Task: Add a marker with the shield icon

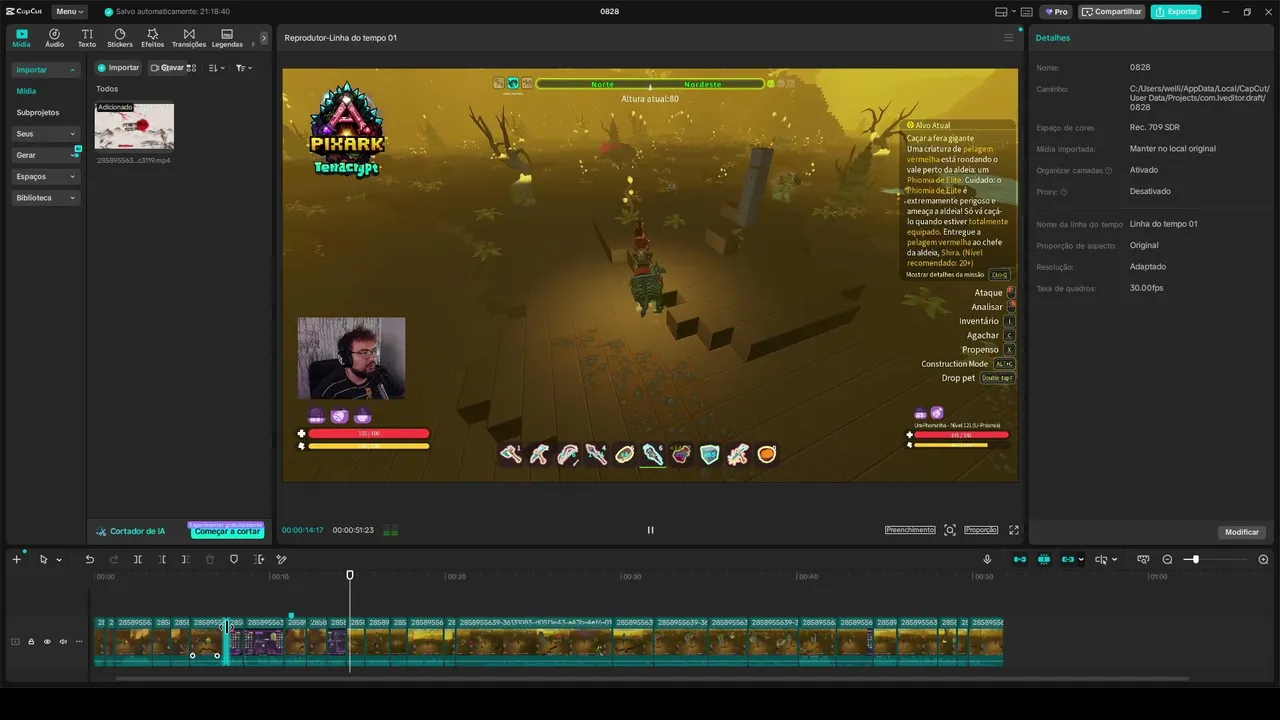Action: tap(234, 559)
